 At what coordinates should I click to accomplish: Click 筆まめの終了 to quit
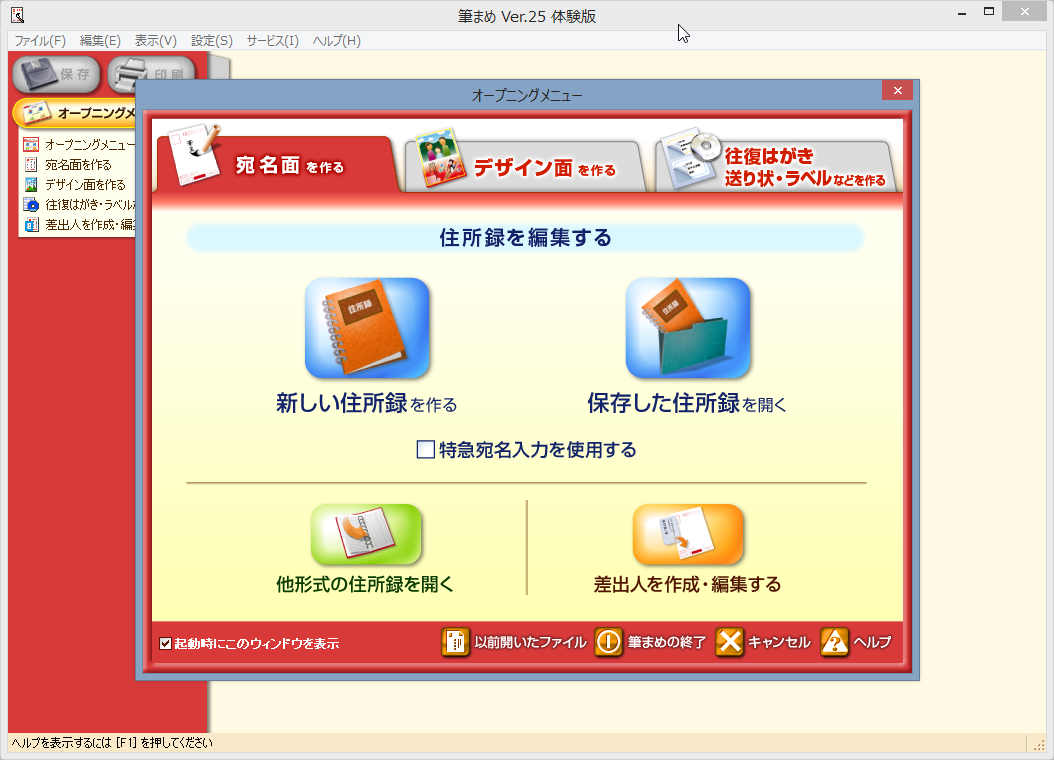(x=655, y=643)
